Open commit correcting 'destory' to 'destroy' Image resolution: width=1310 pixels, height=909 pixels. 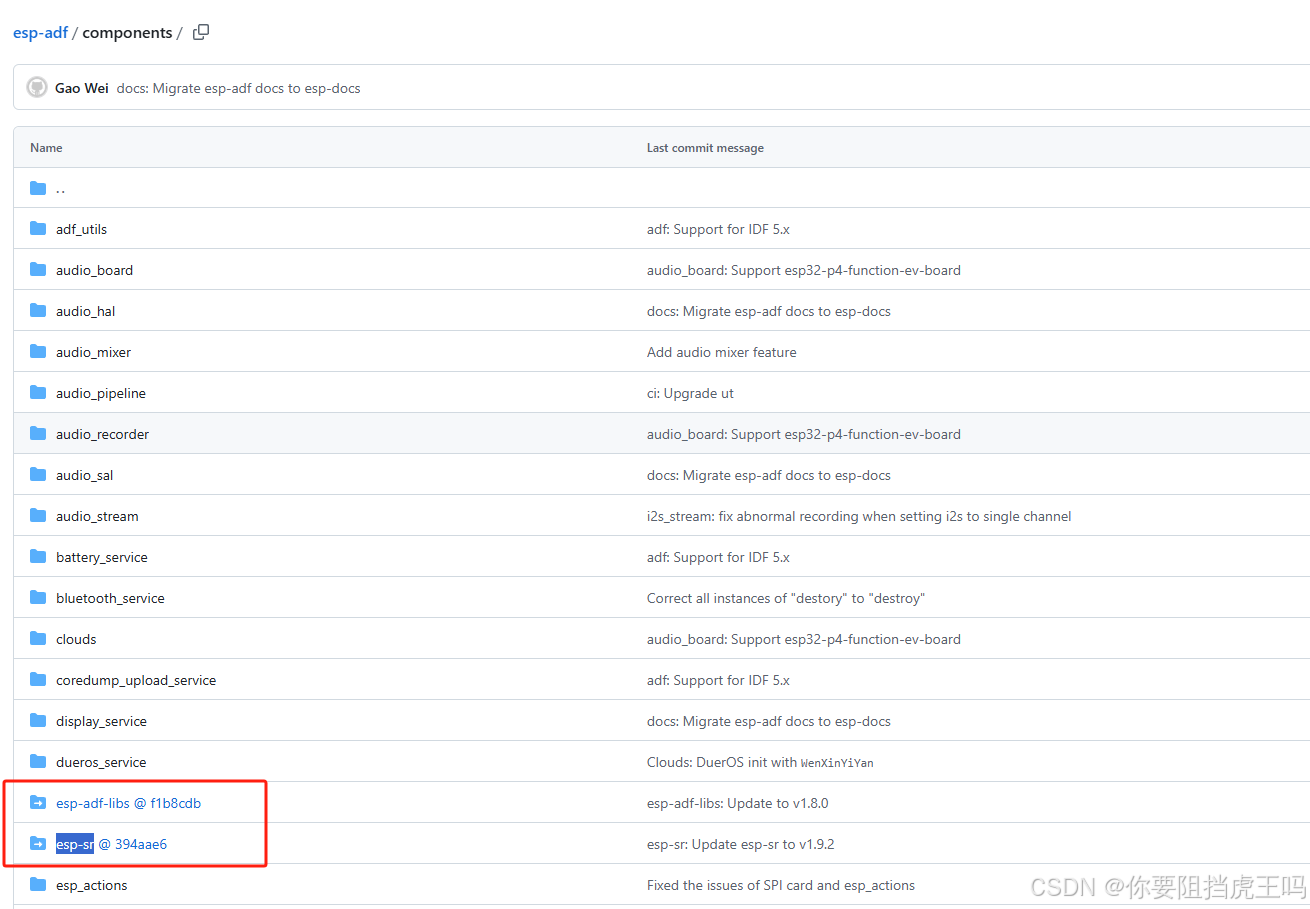coord(786,598)
